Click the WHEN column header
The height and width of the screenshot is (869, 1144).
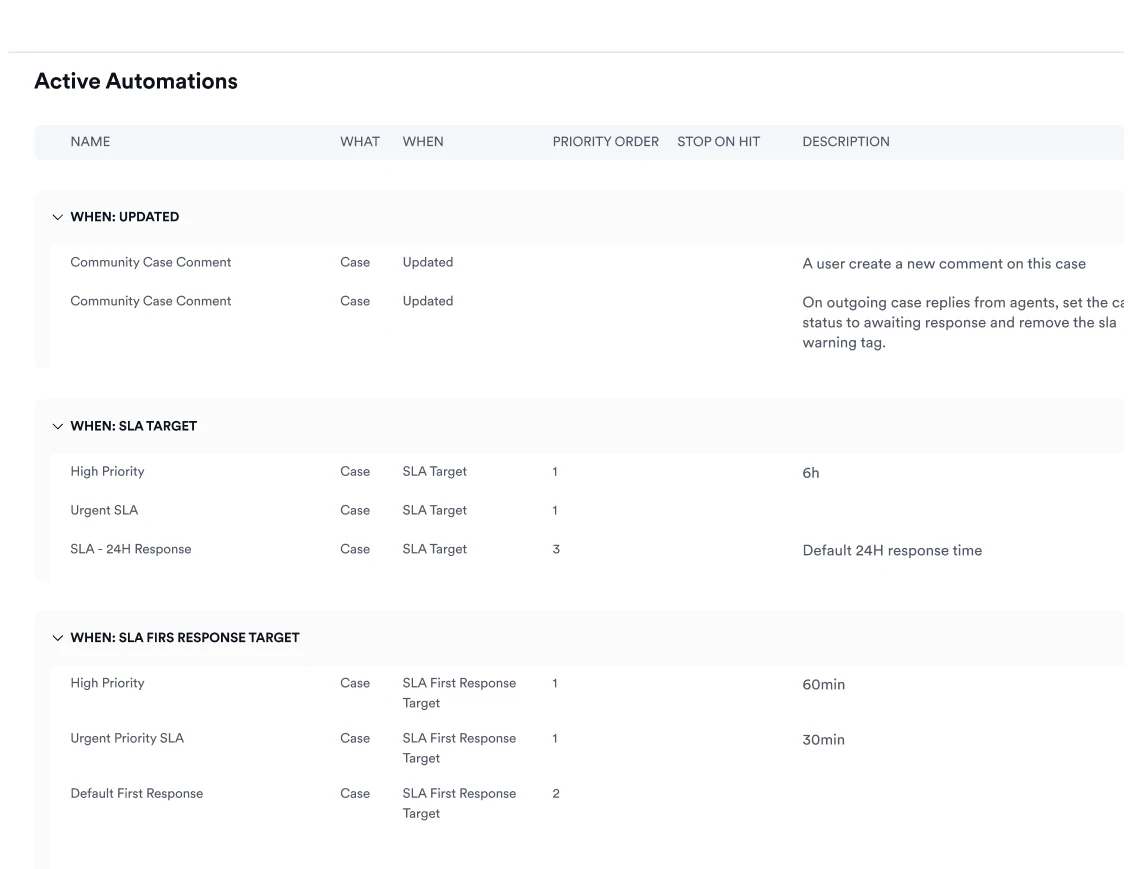[422, 142]
